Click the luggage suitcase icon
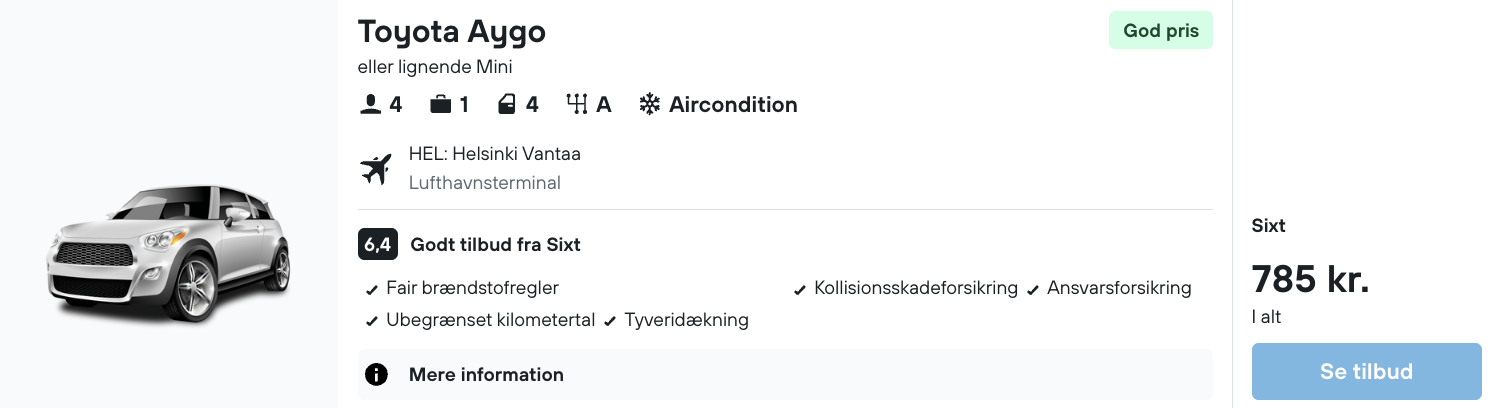This screenshot has width=1496, height=408. click(440, 104)
